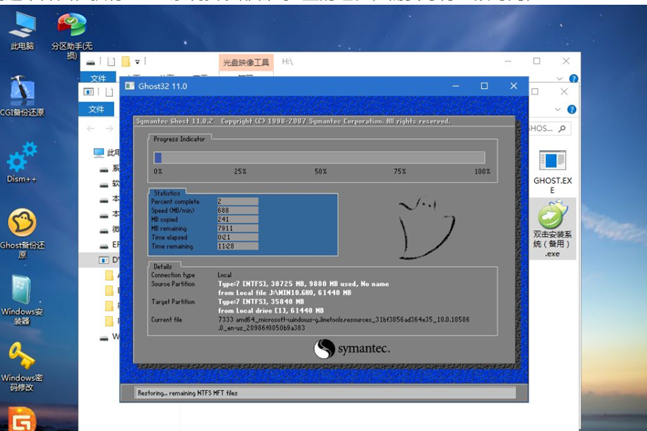This screenshot has width=647, height=431.
Task: Click Explorer forward navigation arrow
Action: click(109, 129)
